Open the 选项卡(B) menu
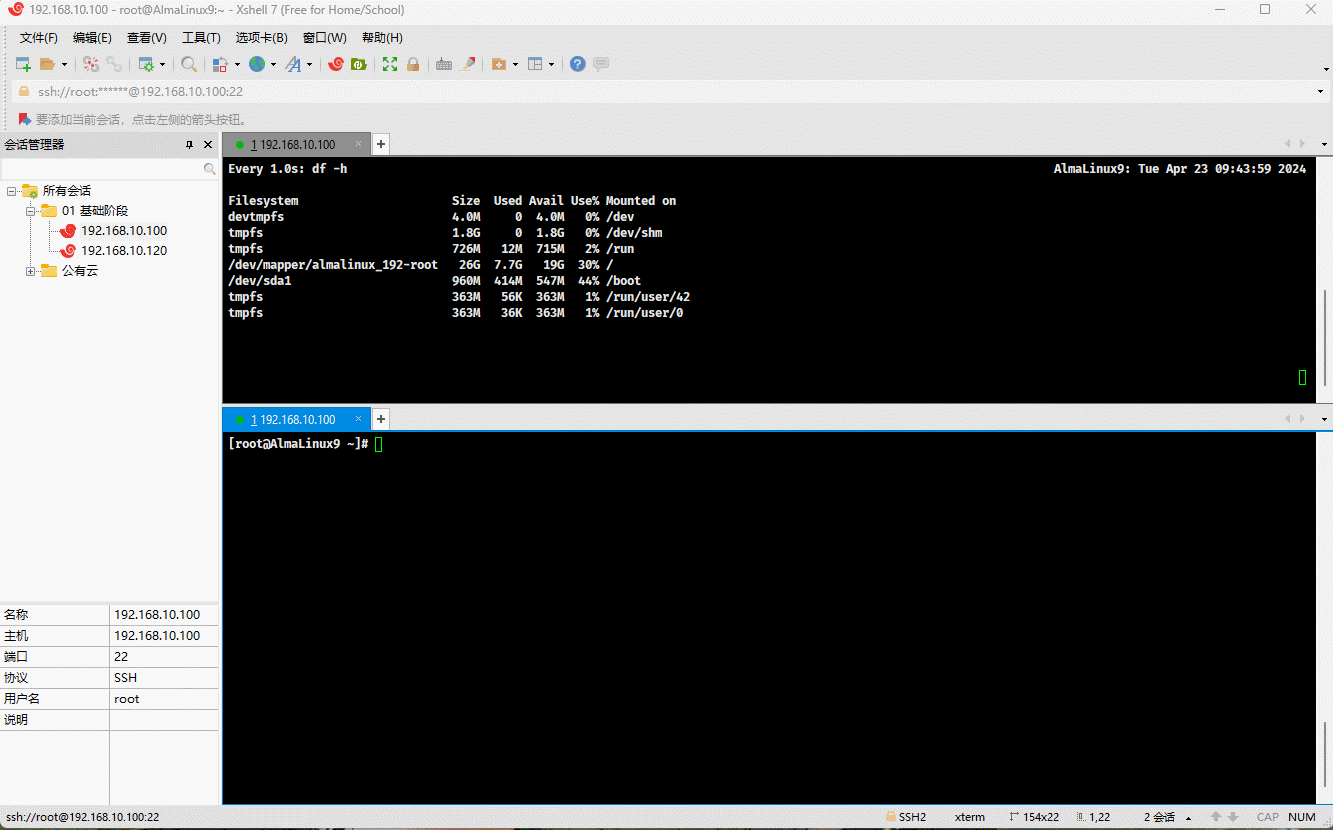The width and height of the screenshot is (1333, 830). tap(261, 38)
